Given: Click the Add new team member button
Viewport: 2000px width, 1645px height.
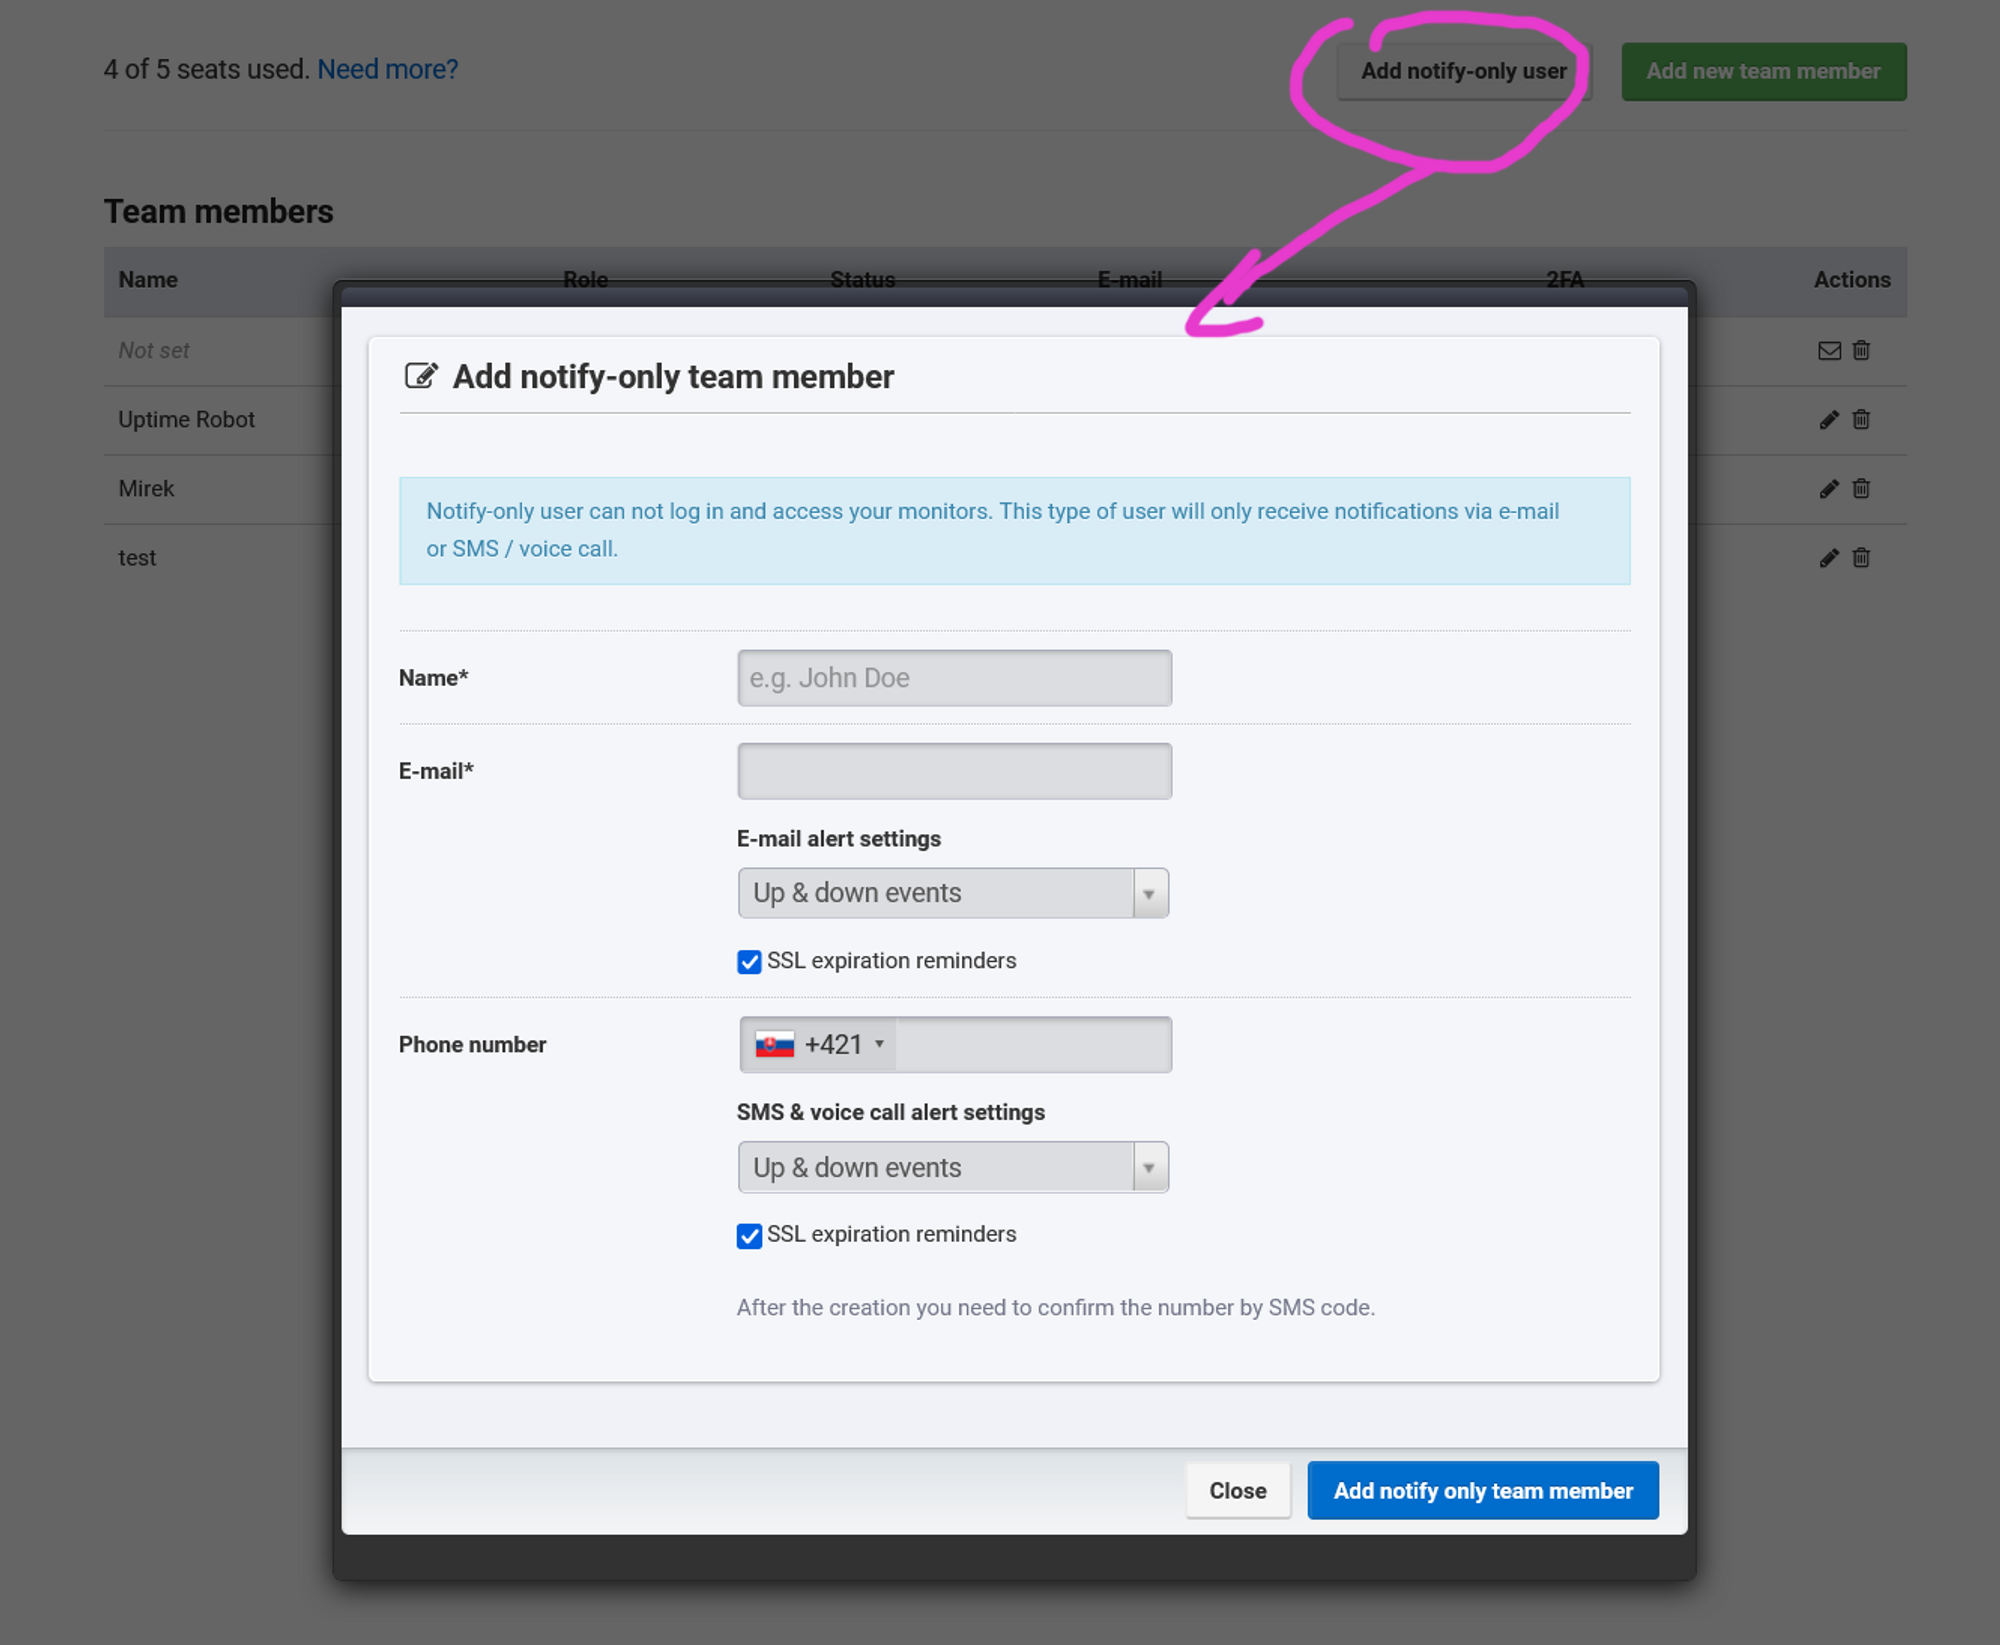Looking at the screenshot, I should click(1763, 71).
